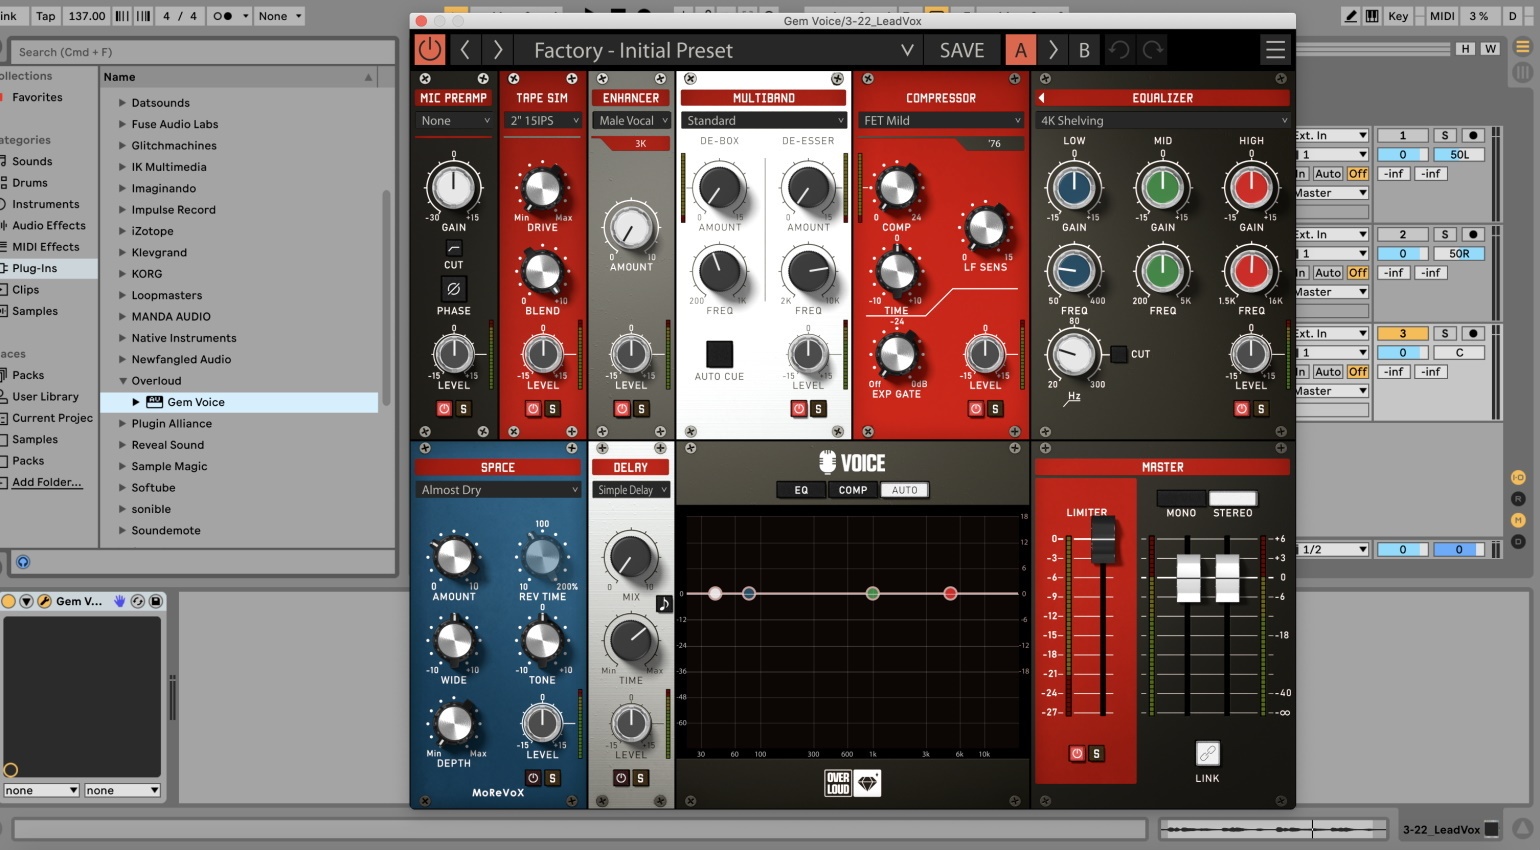Open the Mic Preamp model dropdown

(454, 120)
